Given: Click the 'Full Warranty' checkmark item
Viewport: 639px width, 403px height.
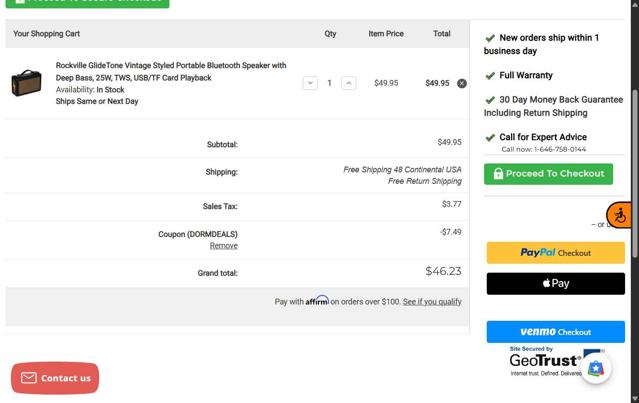Looking at the screenshot, I should click(519, 75).
